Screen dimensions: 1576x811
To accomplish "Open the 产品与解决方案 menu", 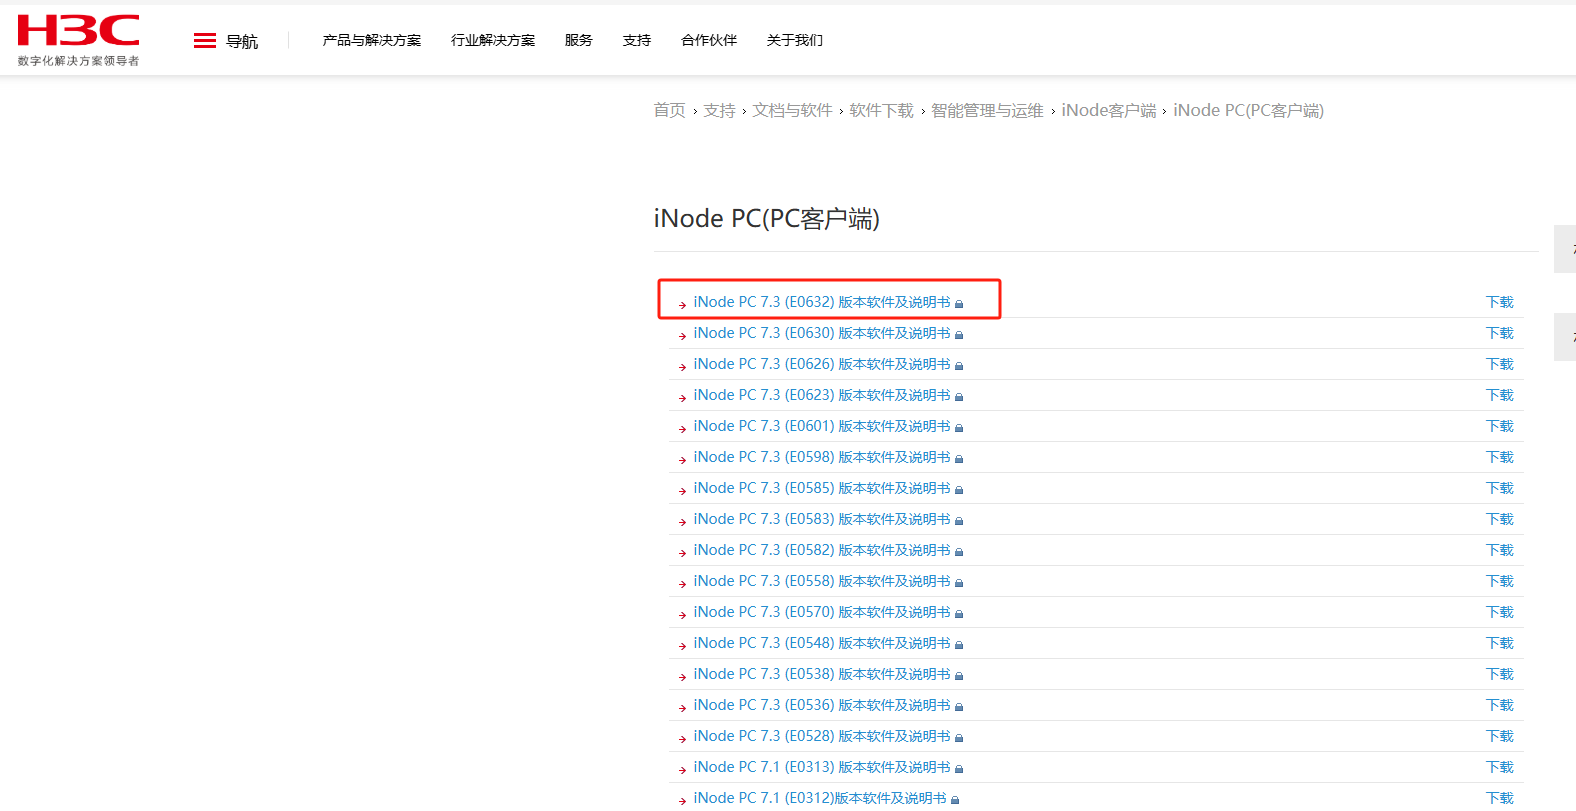I will tap(372, 40).
